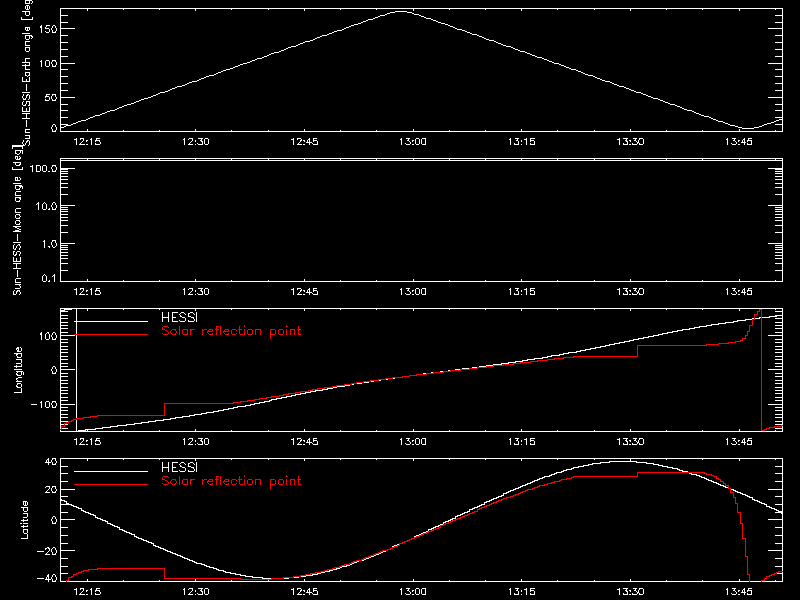Click 12:15 time label under Earth angle plot
This screenshot has width=800, height=600.
click(87, 142)
